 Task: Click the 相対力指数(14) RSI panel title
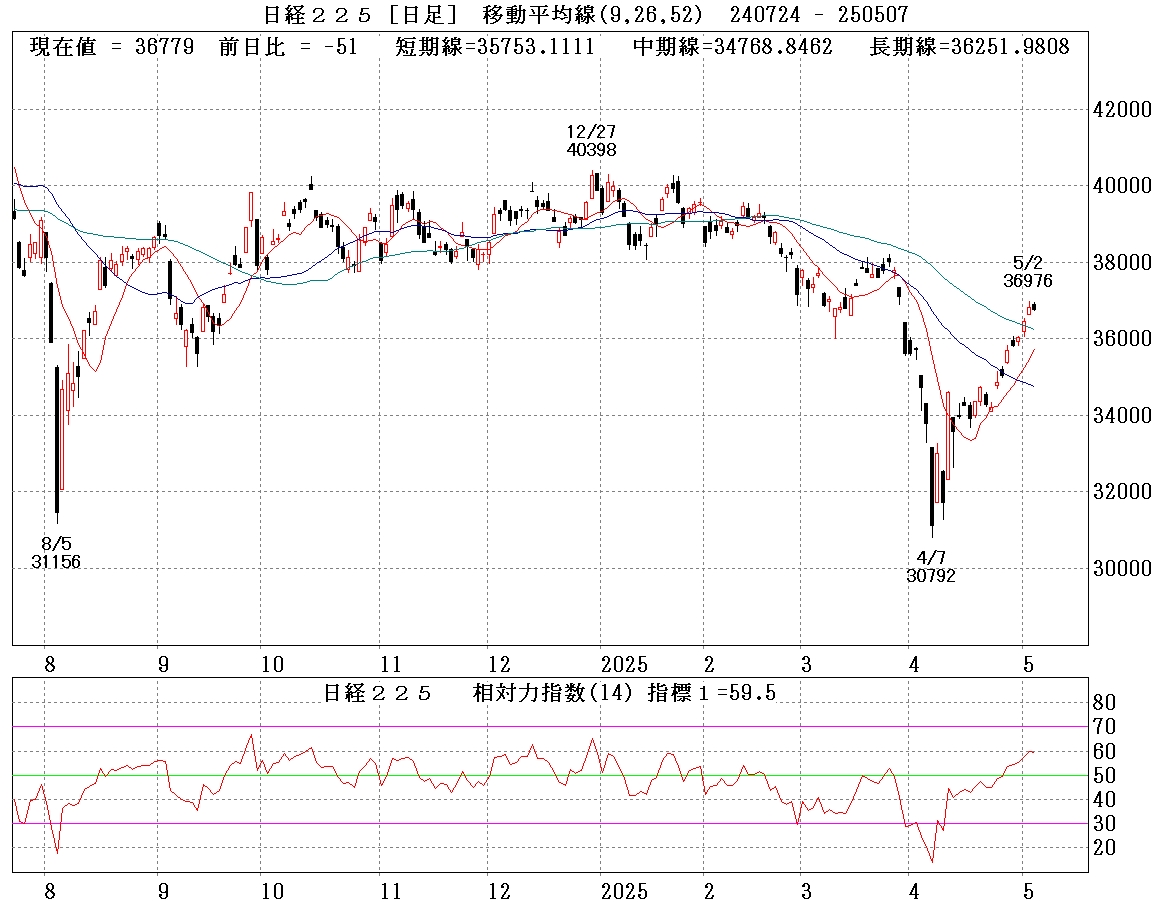tap(550, 693)
